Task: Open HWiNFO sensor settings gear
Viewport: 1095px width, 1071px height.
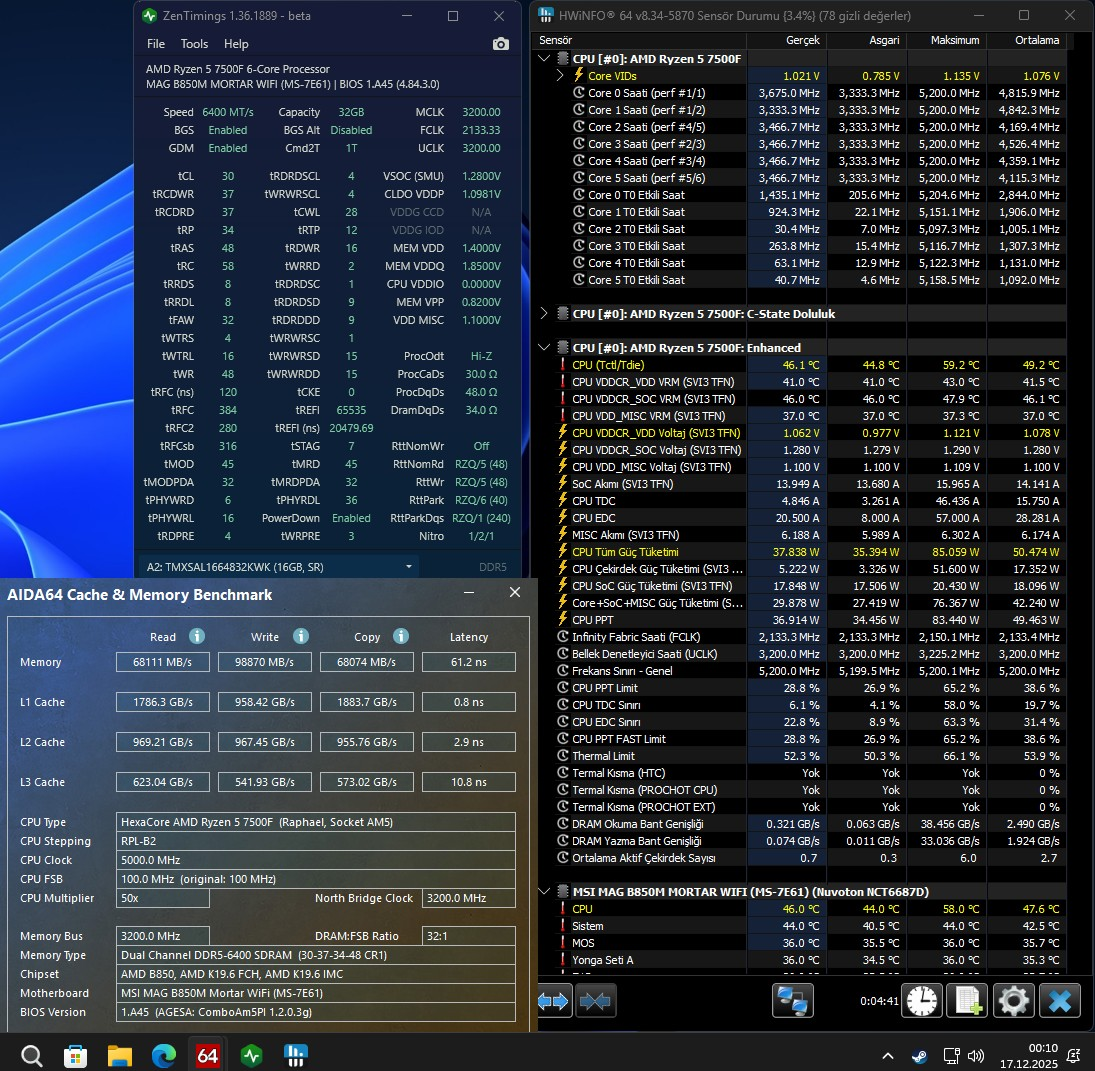Action: coord(1013,1001)
